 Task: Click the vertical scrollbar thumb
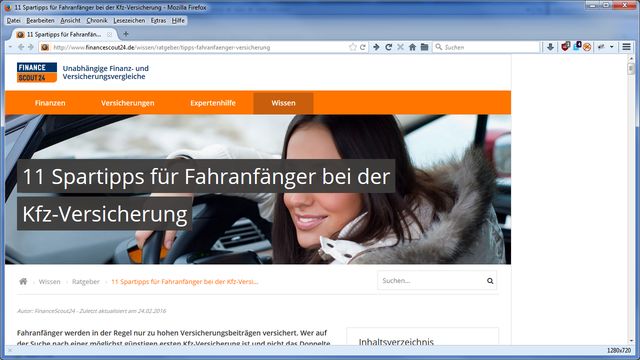pyautogui.click(x=631, y=68)
